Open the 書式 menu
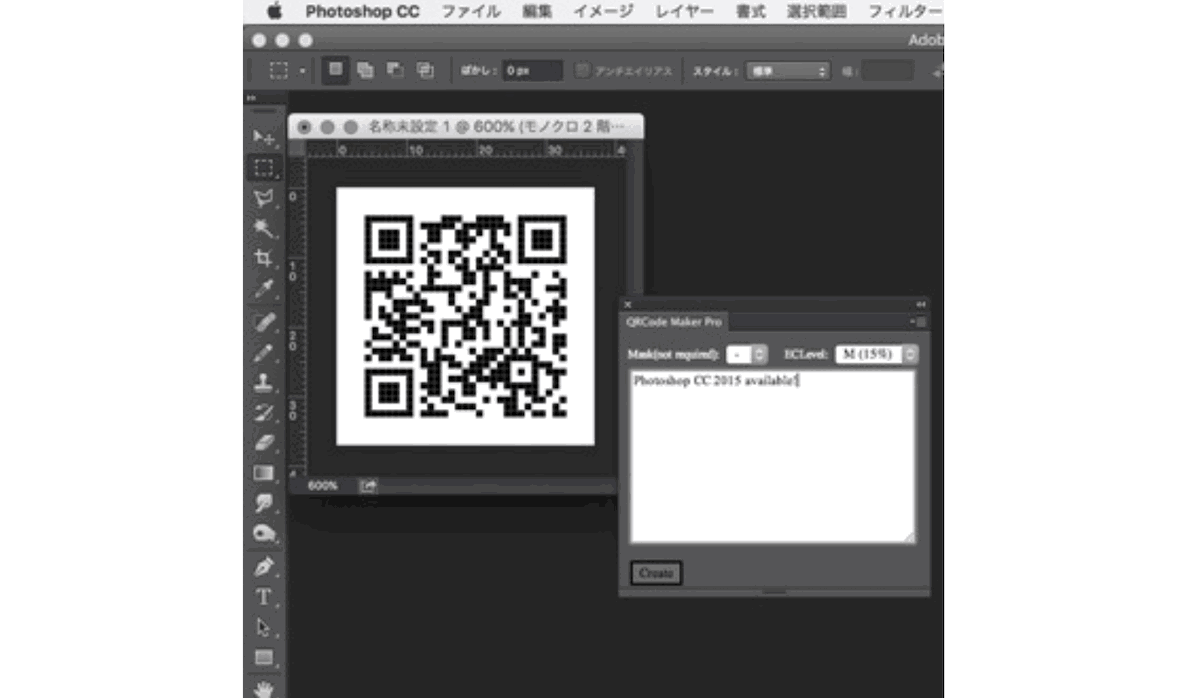Screen dimensions: 1200x698 [750, 12]
